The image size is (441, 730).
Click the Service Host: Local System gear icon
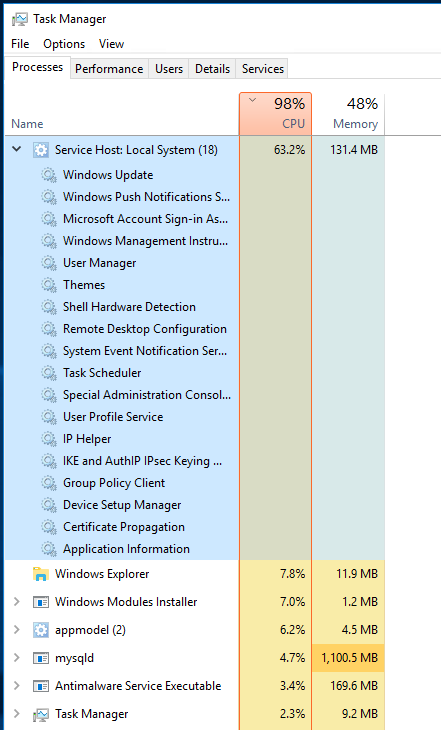(x=41, y=150)
